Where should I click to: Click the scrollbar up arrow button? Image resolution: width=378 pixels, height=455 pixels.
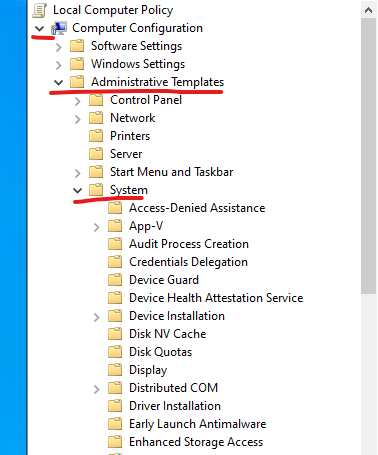368,10
